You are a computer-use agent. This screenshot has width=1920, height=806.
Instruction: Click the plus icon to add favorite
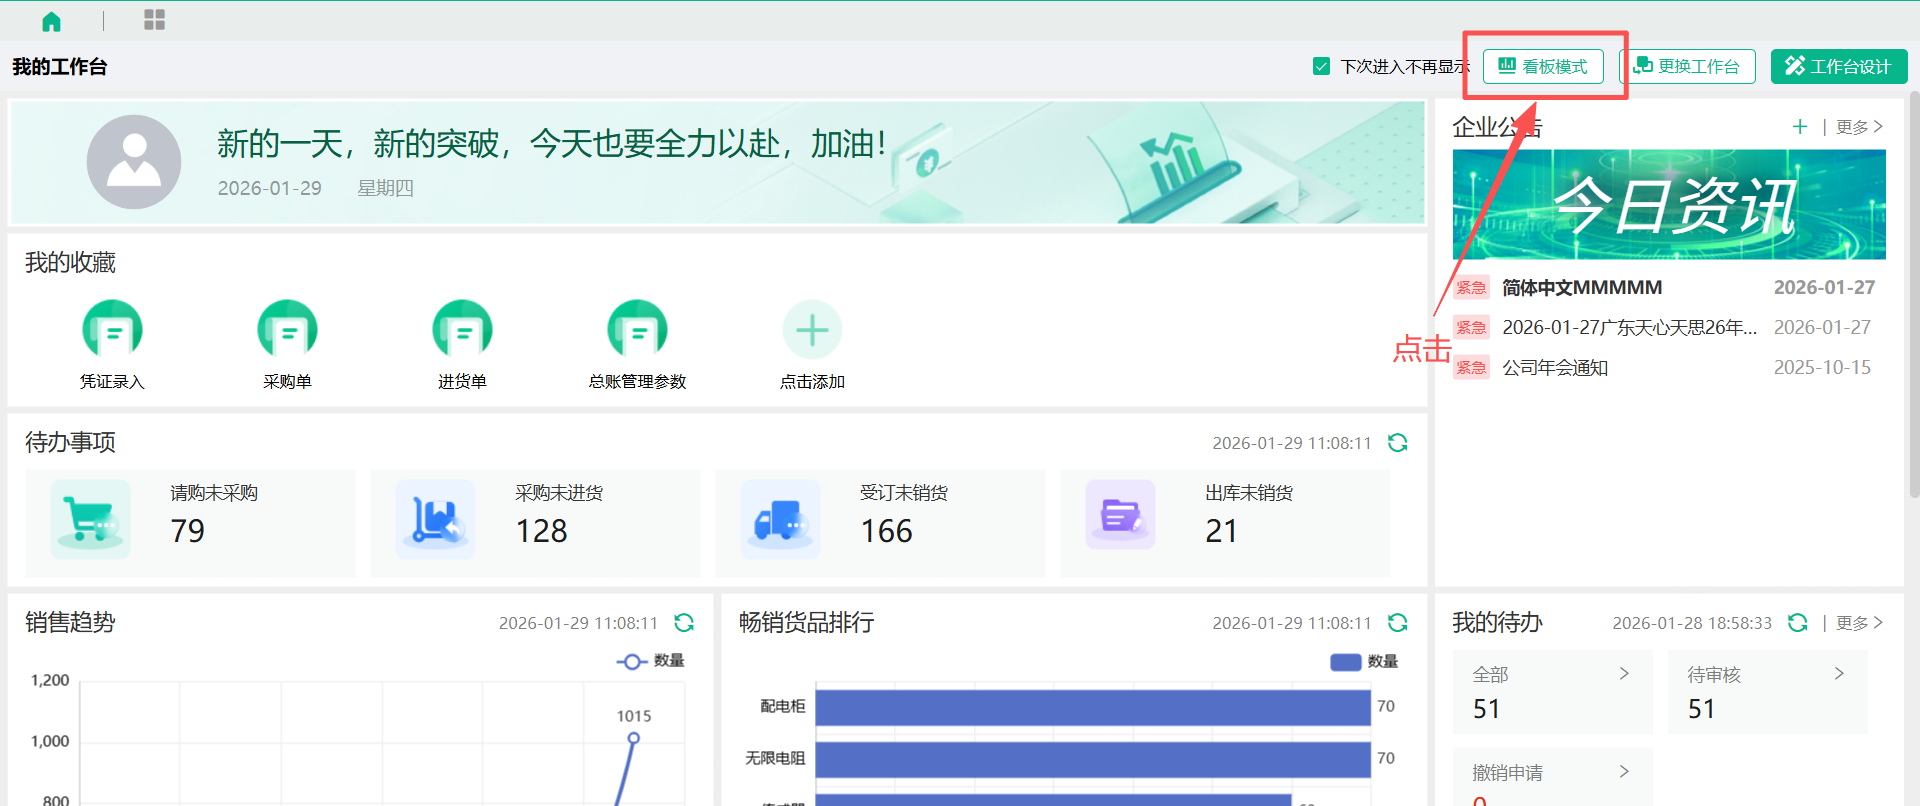[x=812, y=331]
